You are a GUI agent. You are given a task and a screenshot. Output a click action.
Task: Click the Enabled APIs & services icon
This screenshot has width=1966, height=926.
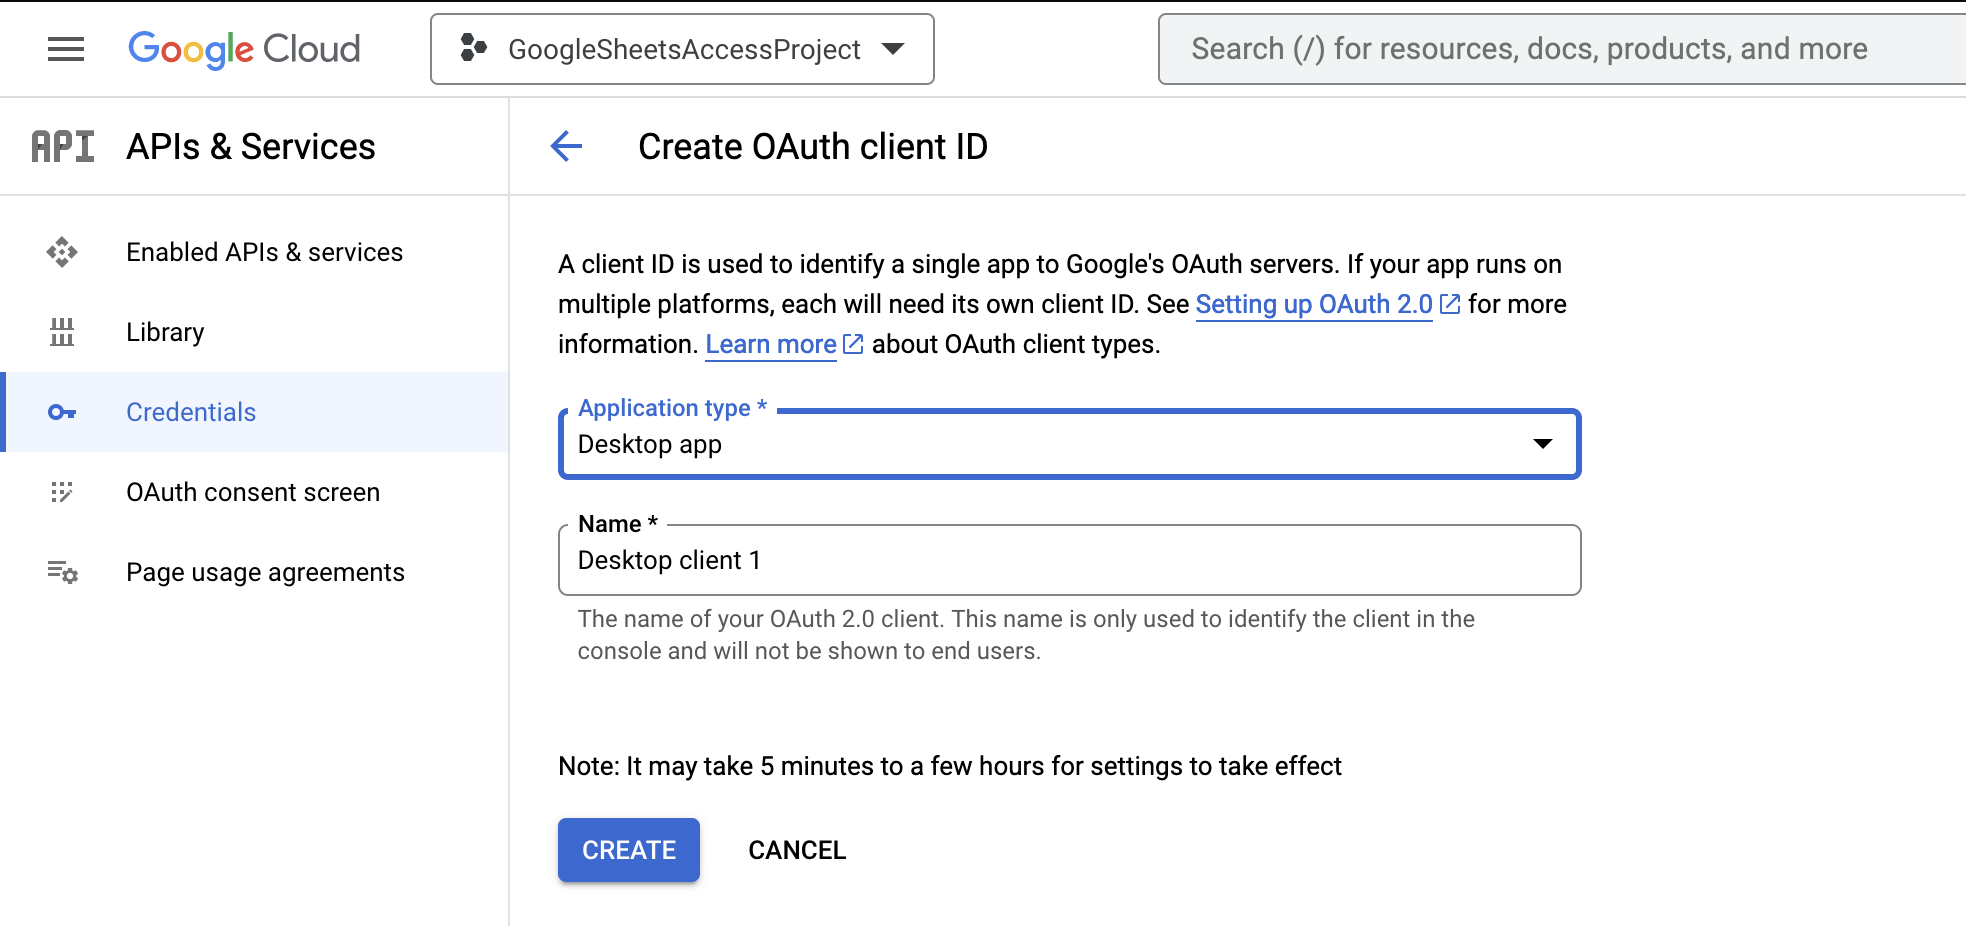tap(62, 252)
